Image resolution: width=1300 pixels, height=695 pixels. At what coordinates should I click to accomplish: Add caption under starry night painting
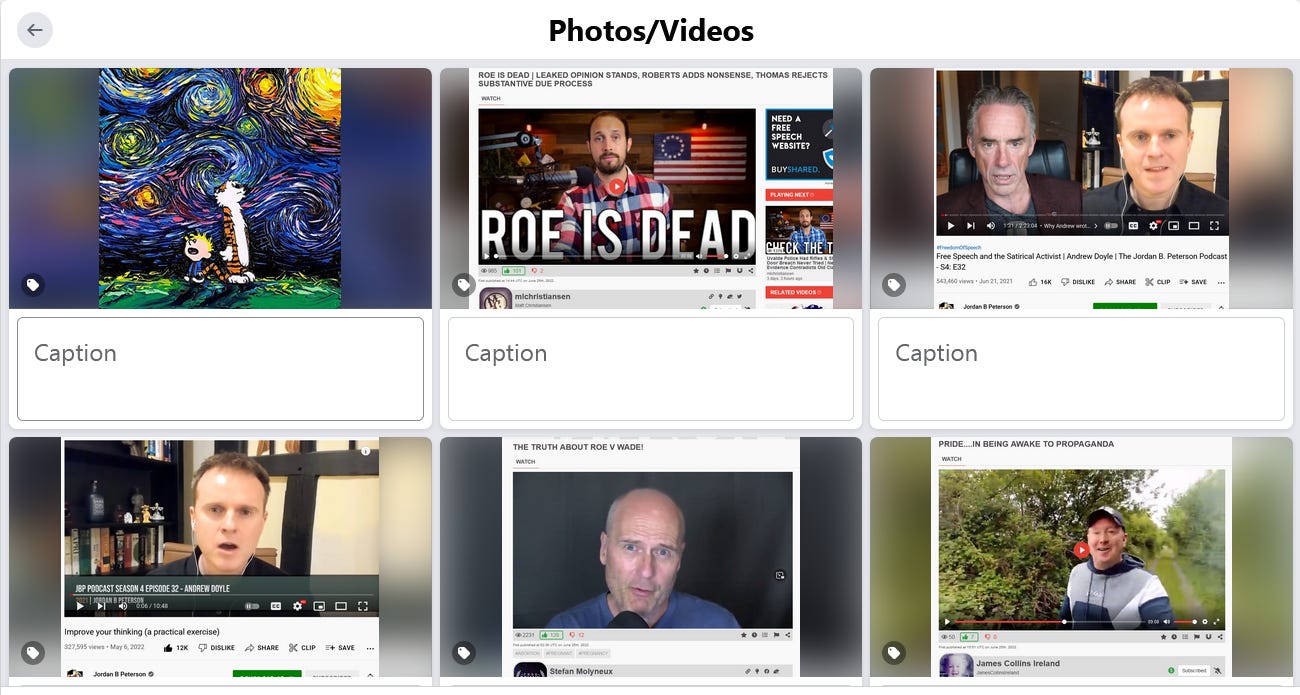coord(220,369)
